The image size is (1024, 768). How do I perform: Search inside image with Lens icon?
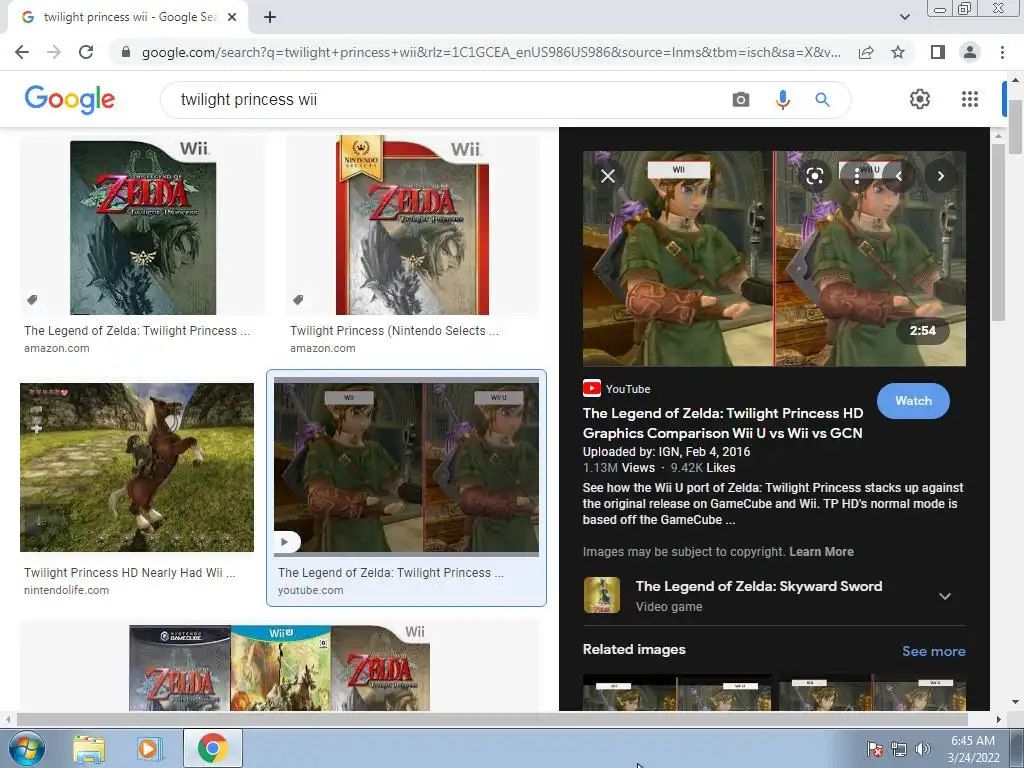[x=814, y=176]
